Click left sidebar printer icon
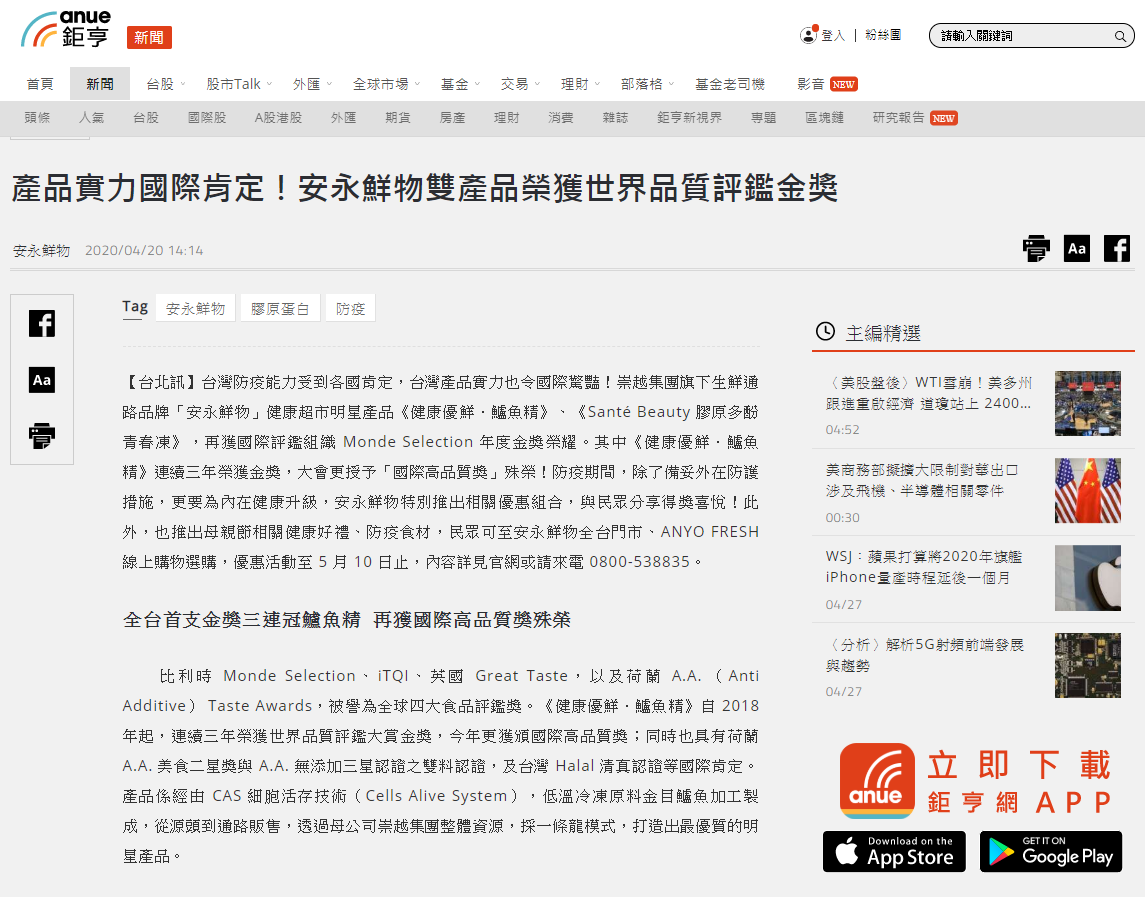Screen dimensions: 1145x897 click(42, 435)
